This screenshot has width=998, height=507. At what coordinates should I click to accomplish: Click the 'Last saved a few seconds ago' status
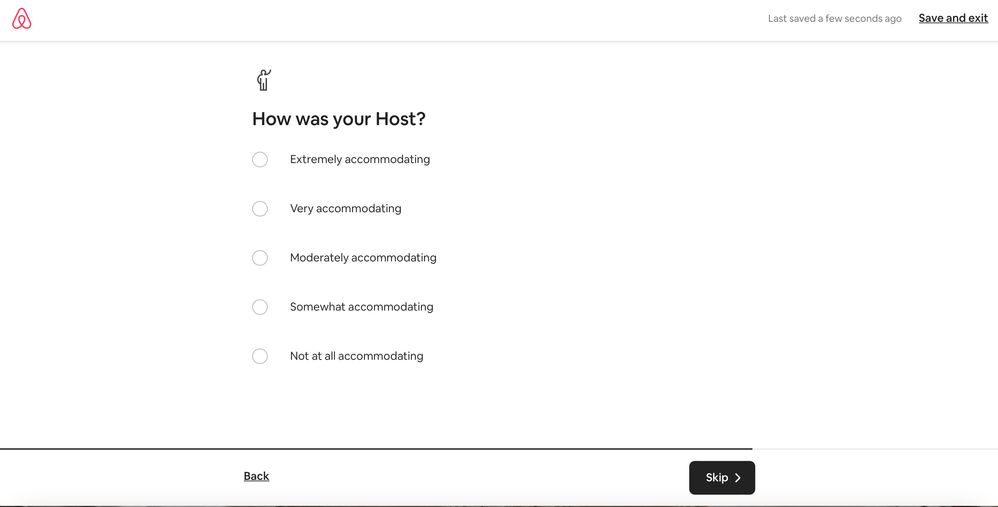coord(834,19)
